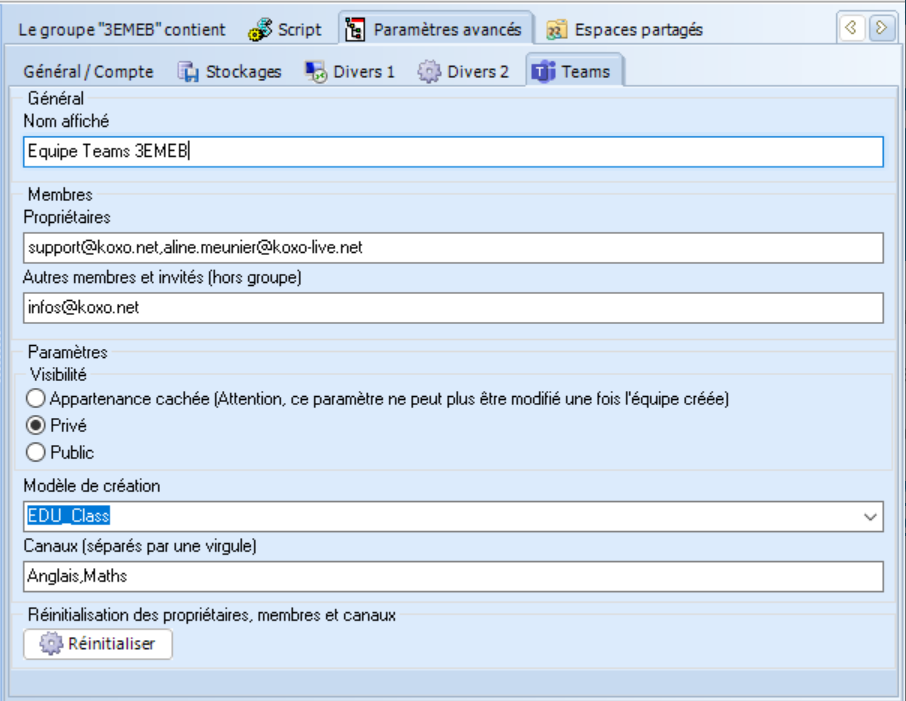Screen dimensions: 906x701
Task: Click the 'Modèle de création' label
Action: point(92,486)
